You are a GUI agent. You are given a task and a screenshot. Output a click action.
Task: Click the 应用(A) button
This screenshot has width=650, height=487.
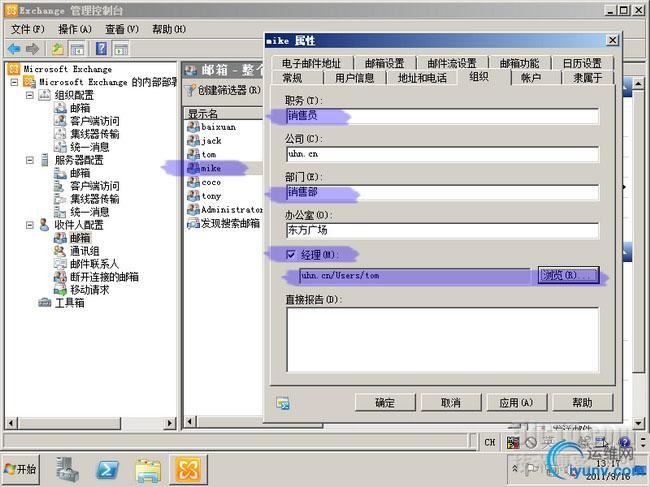click(517, 402)
